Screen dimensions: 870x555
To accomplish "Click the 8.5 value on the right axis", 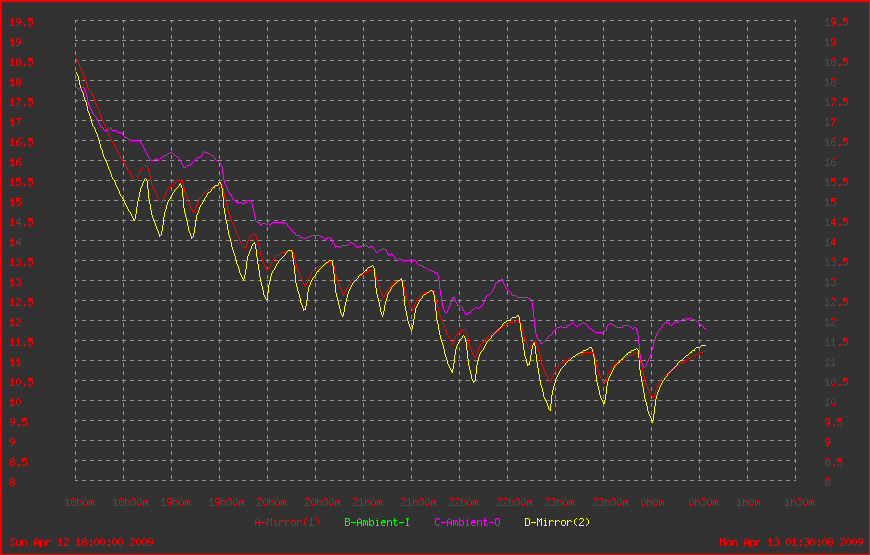I will click(x=833, y=462).
